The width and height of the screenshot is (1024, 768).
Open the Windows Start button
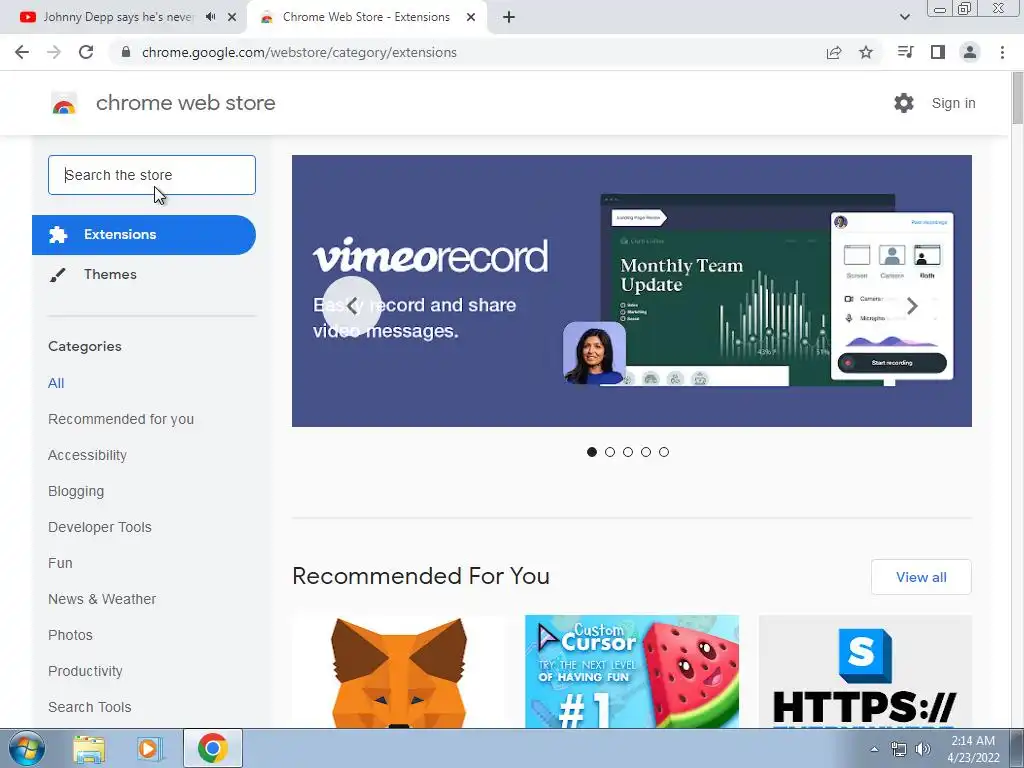click(26, 748)
